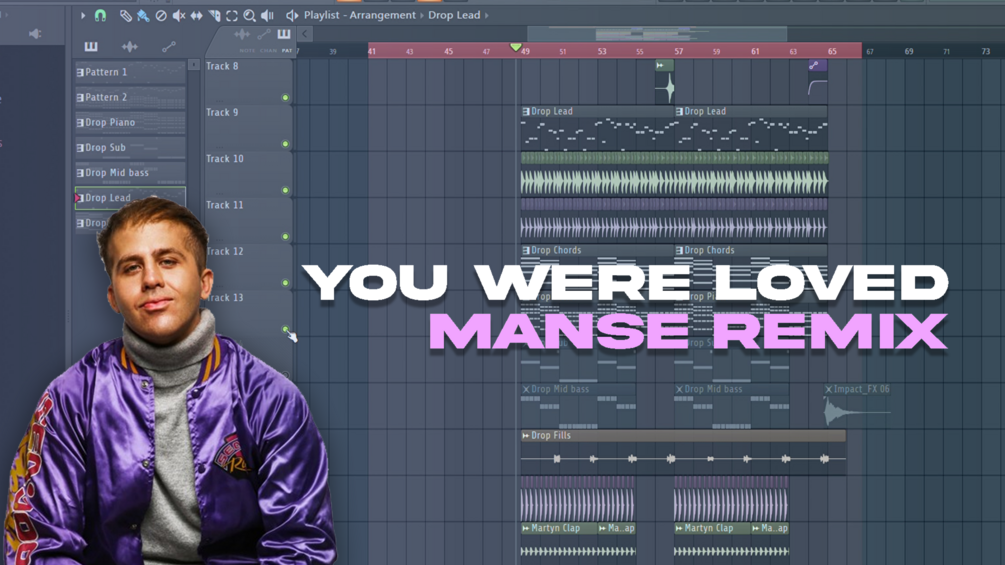1005x565 pixels.
Task: Mute Track 13 via its green LED
Action: [285, 329]
